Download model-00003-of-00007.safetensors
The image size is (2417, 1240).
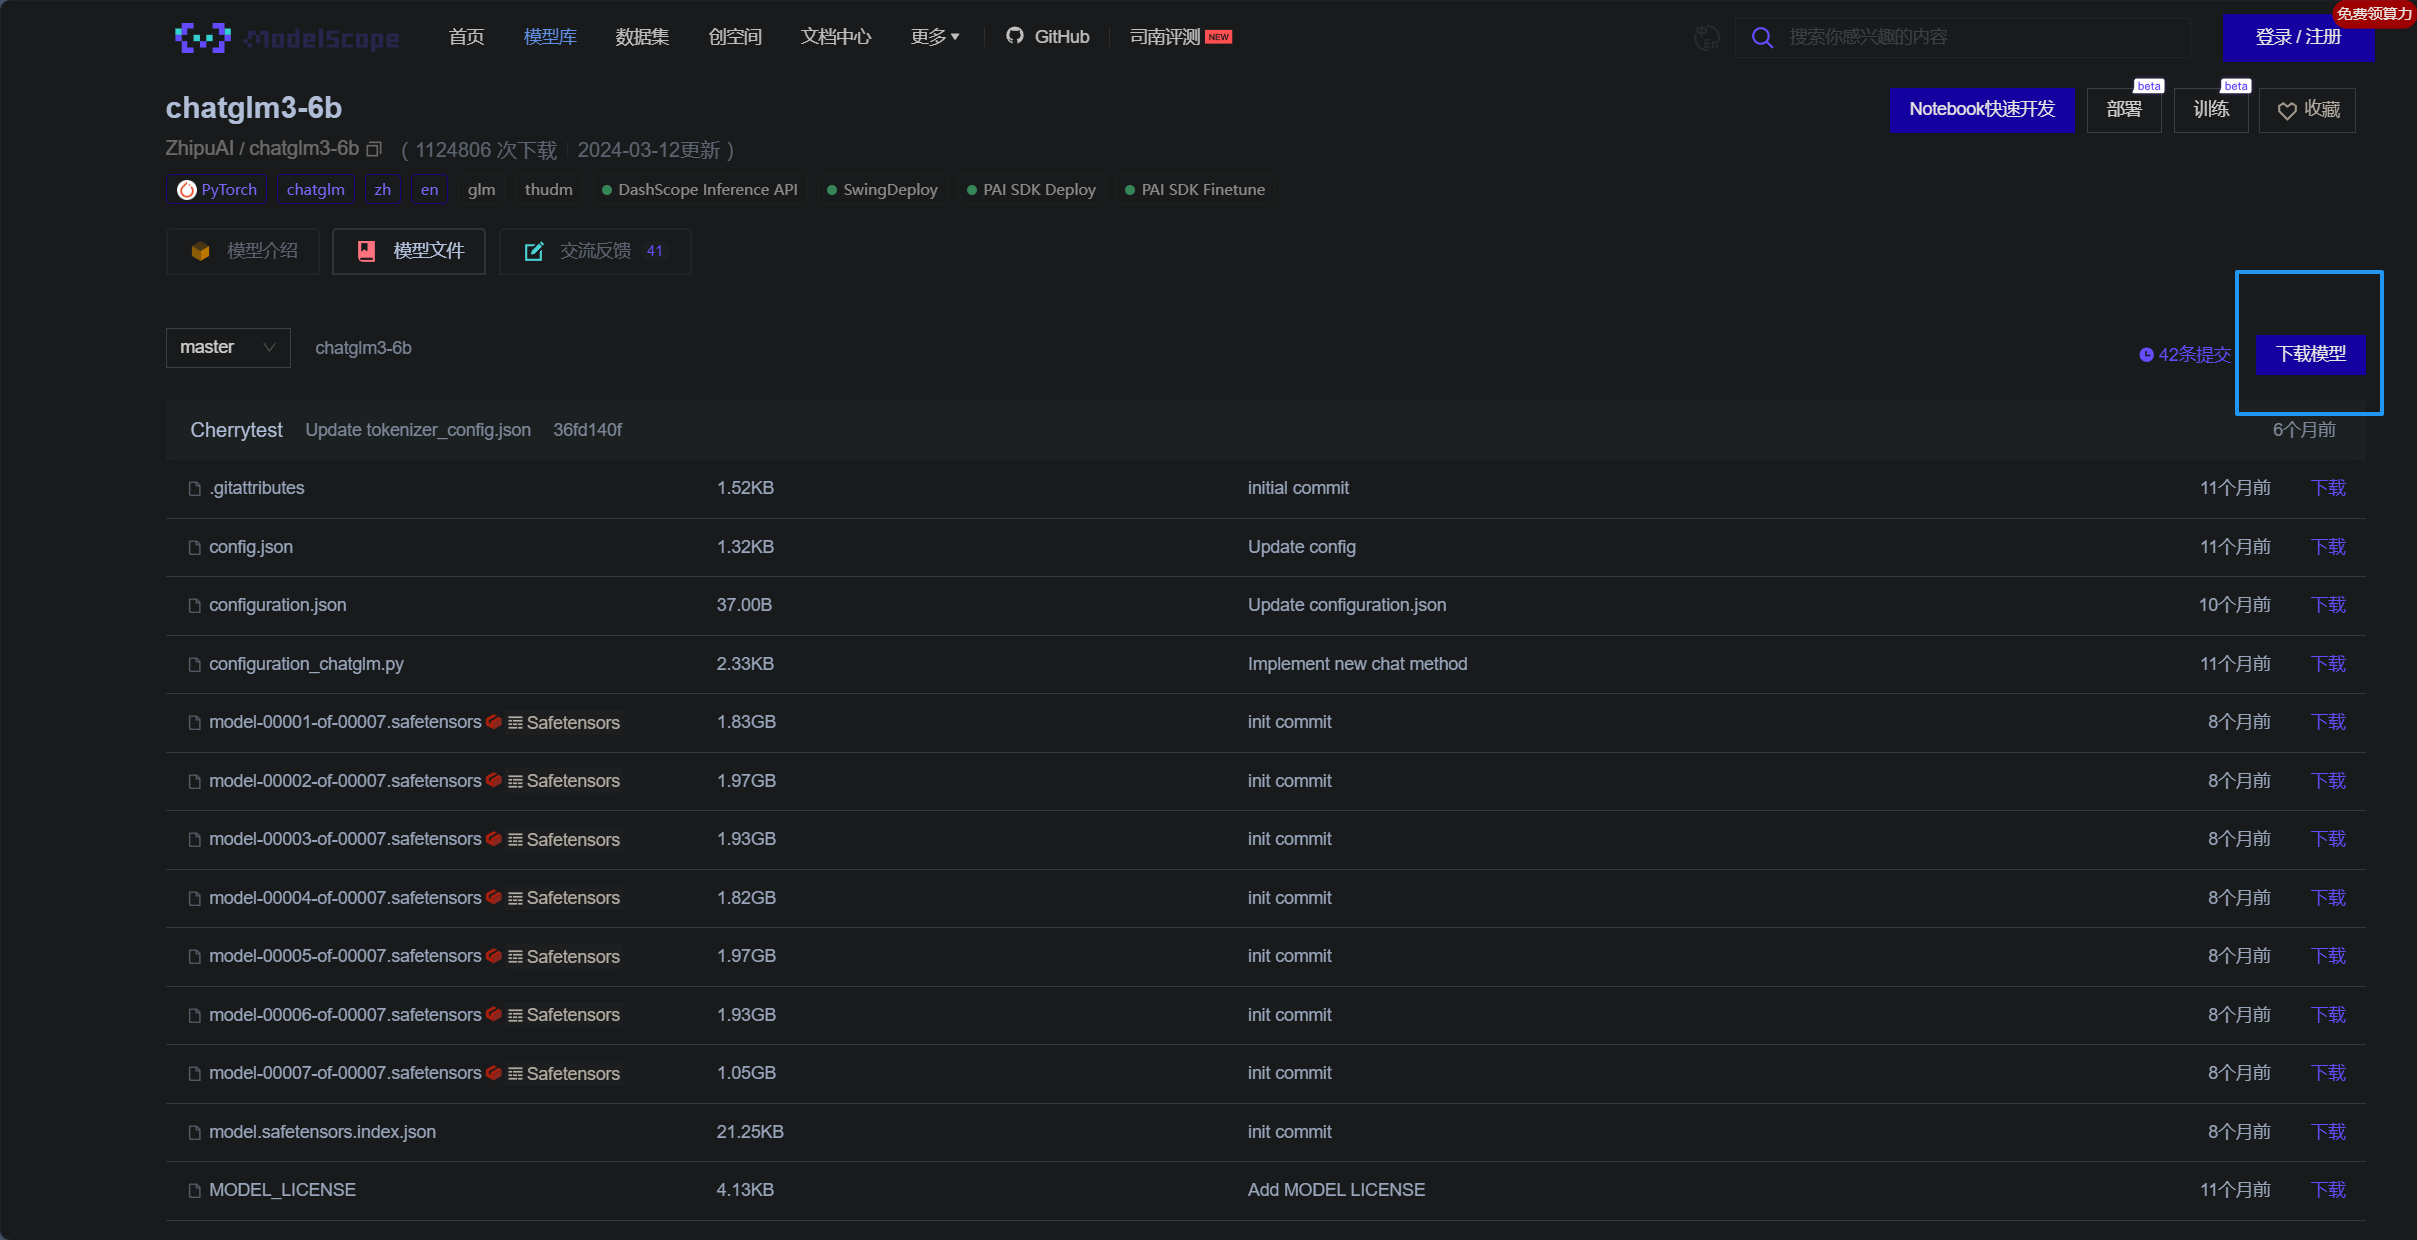[x=2328, y=839]
